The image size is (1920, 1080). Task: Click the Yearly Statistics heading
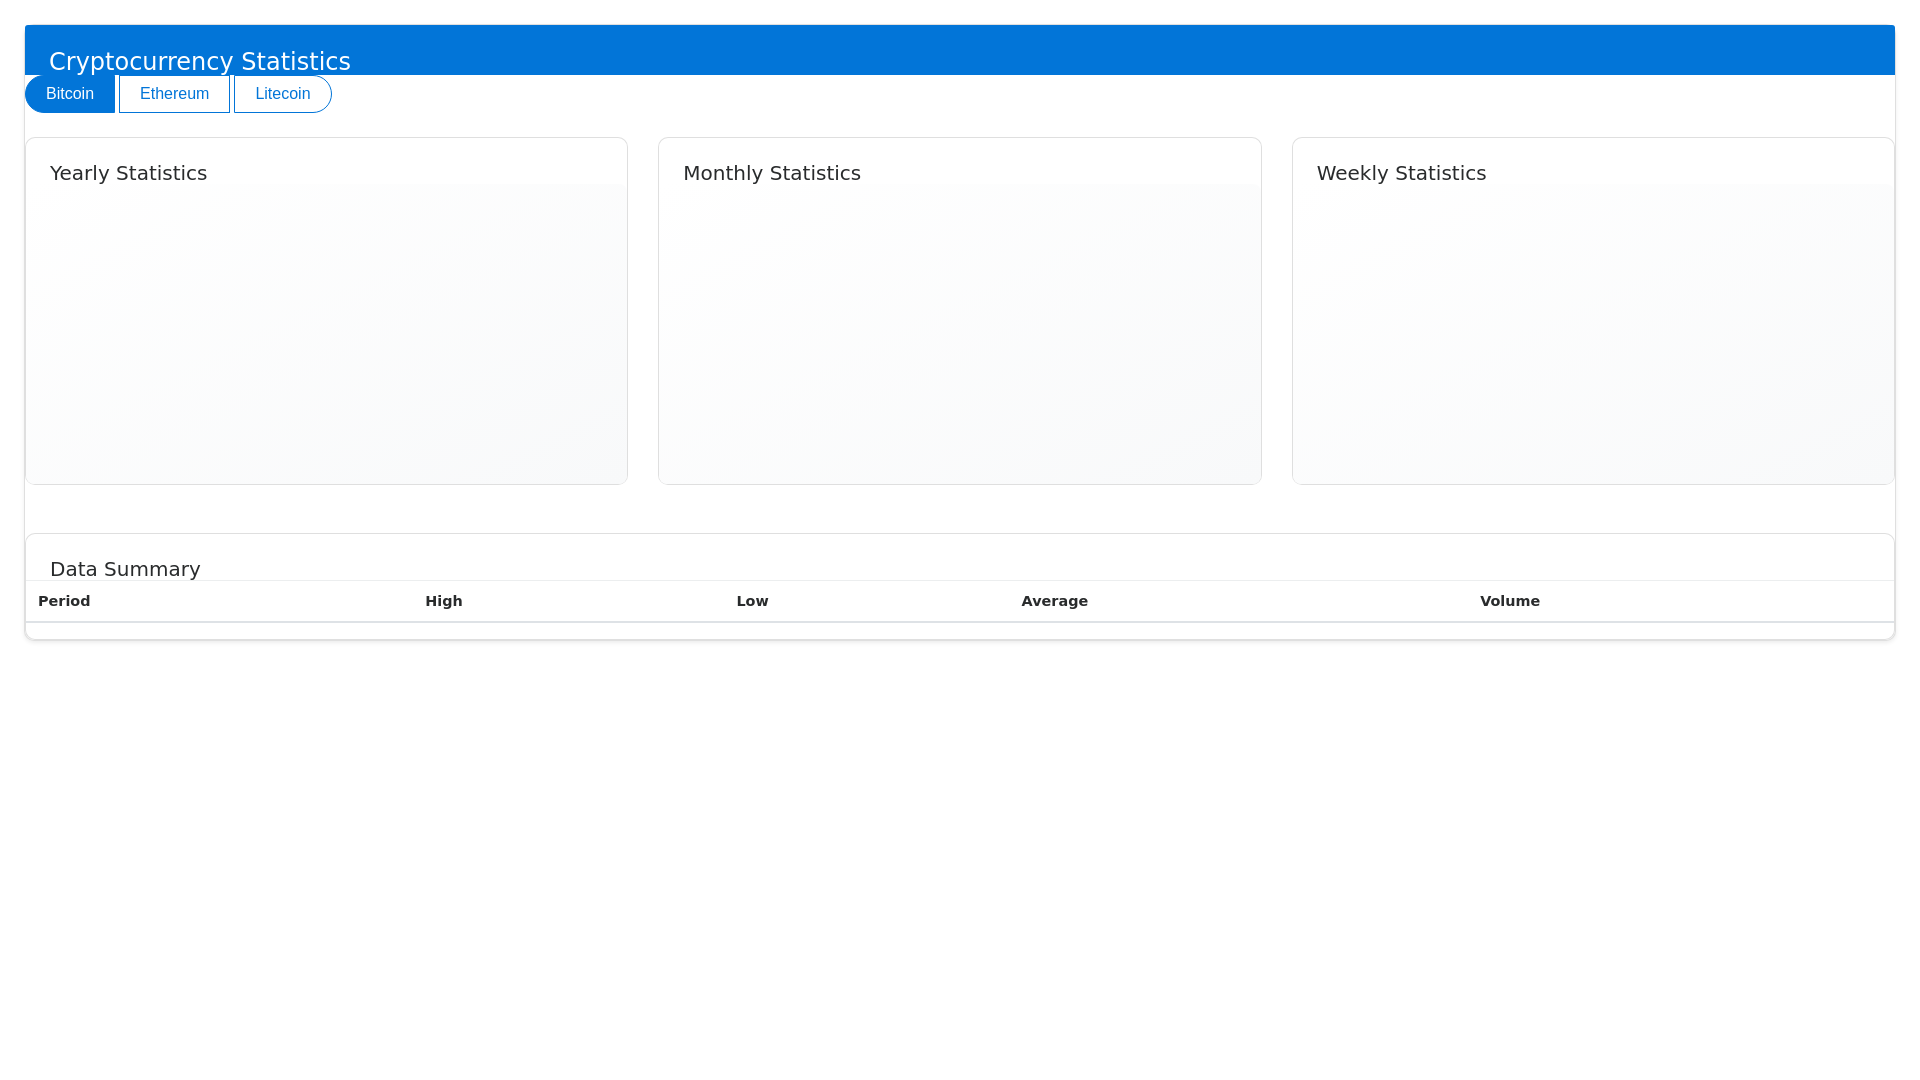(128, 173)
